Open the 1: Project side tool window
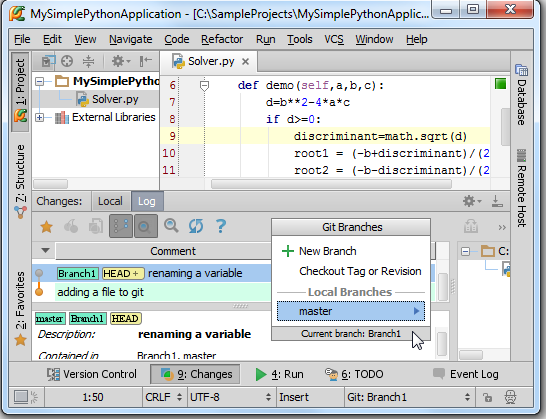Image resolution: width=546 pixels, height=419 pixels. pos(20,92)
